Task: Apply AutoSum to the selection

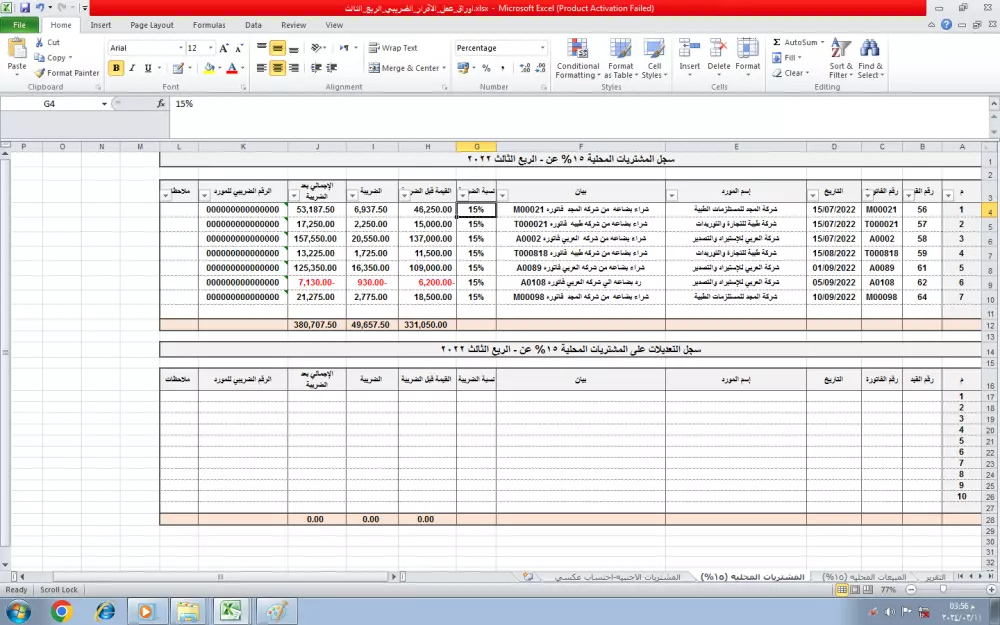Action: click(x=797, y=42)
